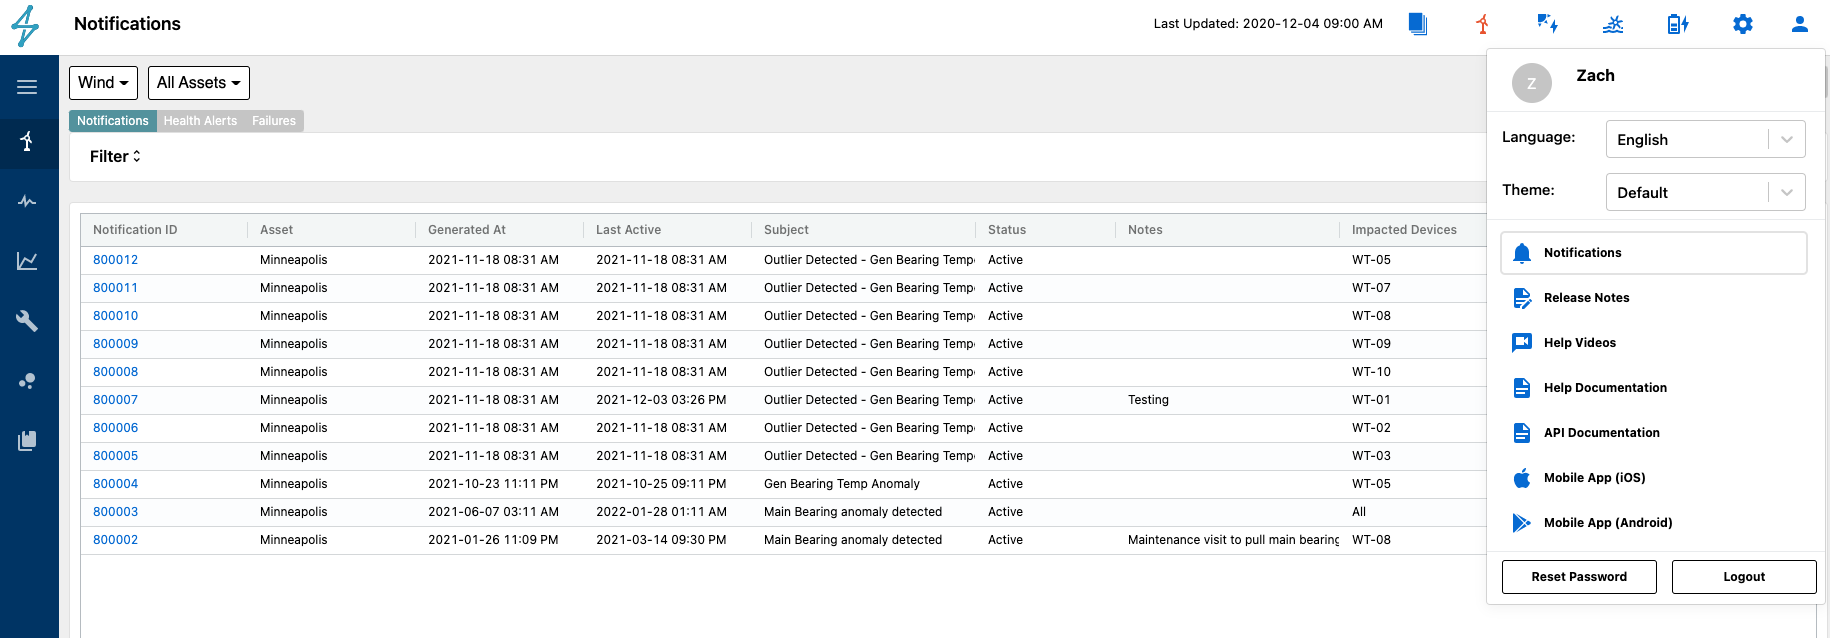Select the hydro sun-and-water header icon
1830x638 pixels.
coord(1613,24)
